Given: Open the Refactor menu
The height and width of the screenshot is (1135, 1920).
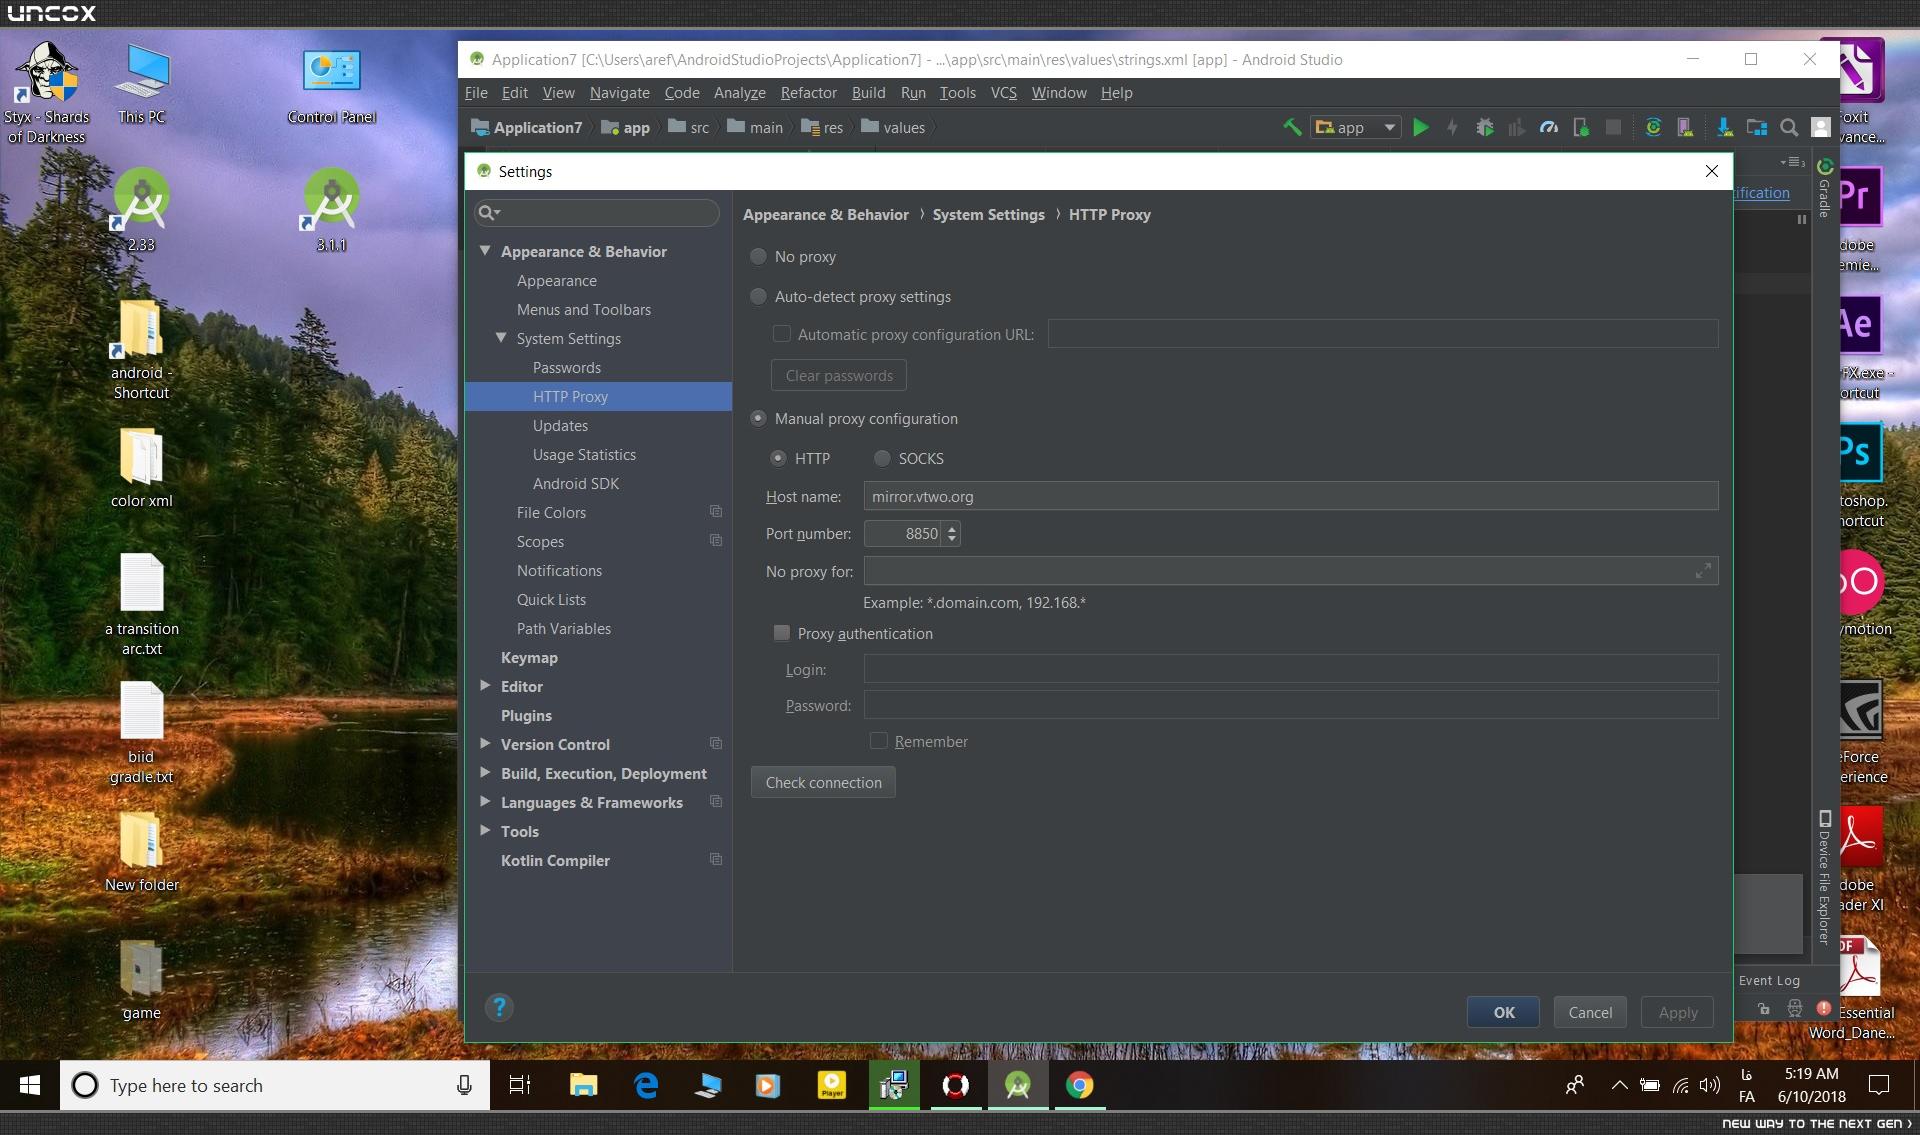Looking at the screenshot, I should coord(808,93).
